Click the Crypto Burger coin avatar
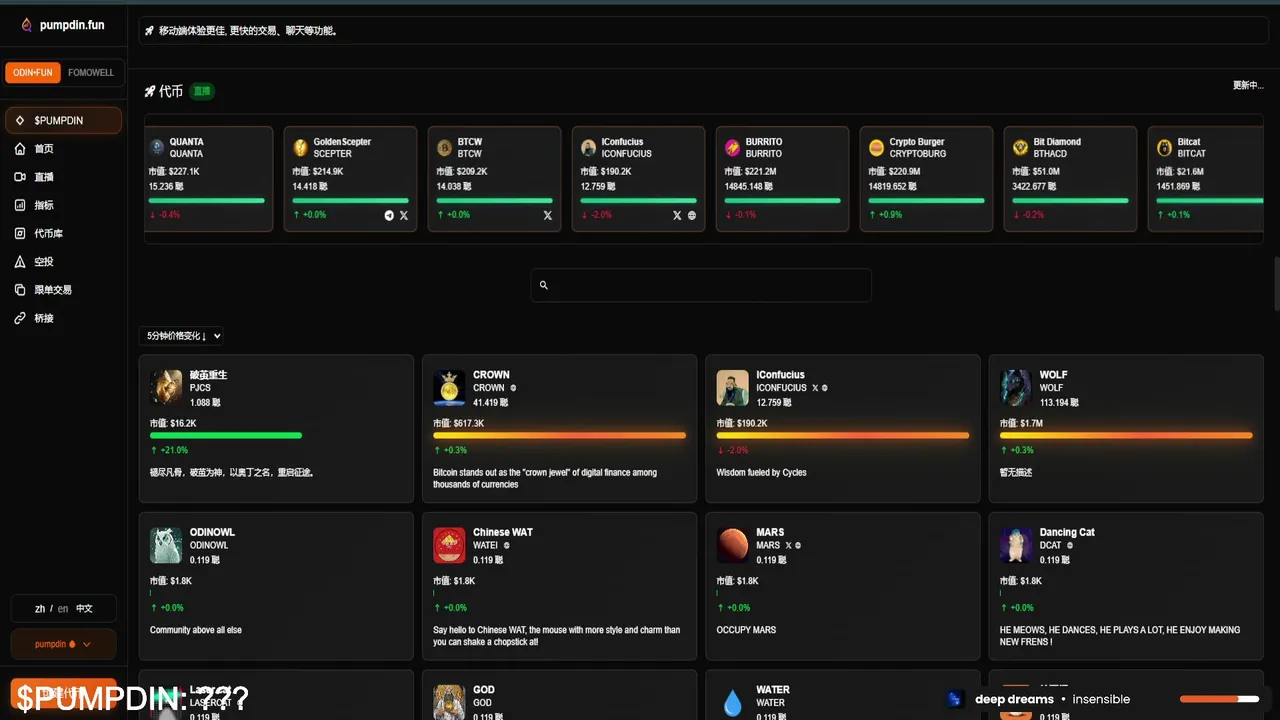1280x720 pixels. pyautogui.click(x=877, y=148)
